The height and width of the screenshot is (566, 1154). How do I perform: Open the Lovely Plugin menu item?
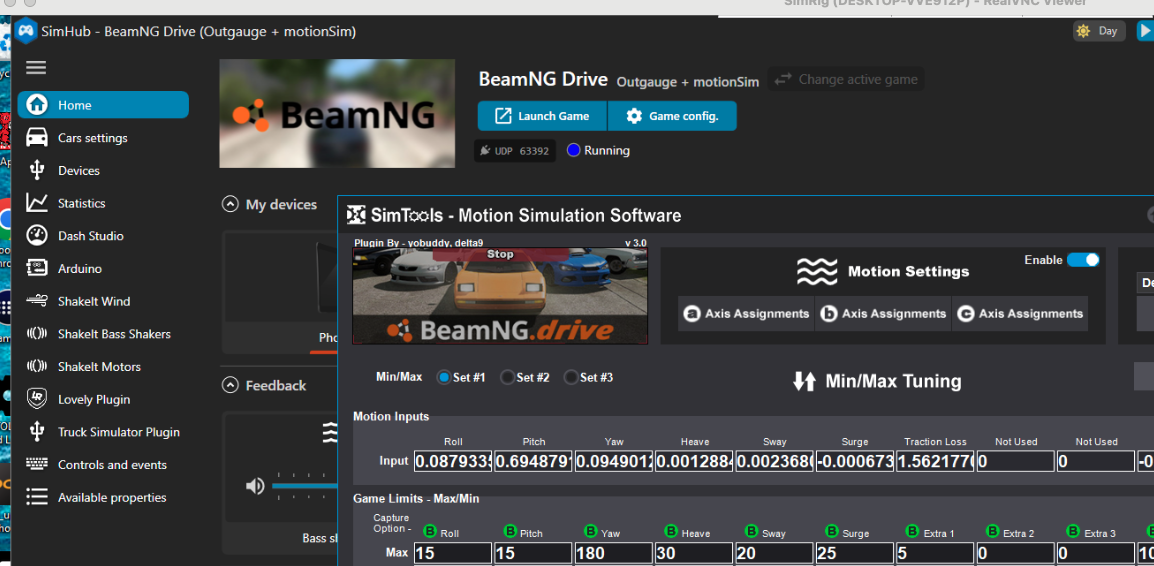pos(93,399)
